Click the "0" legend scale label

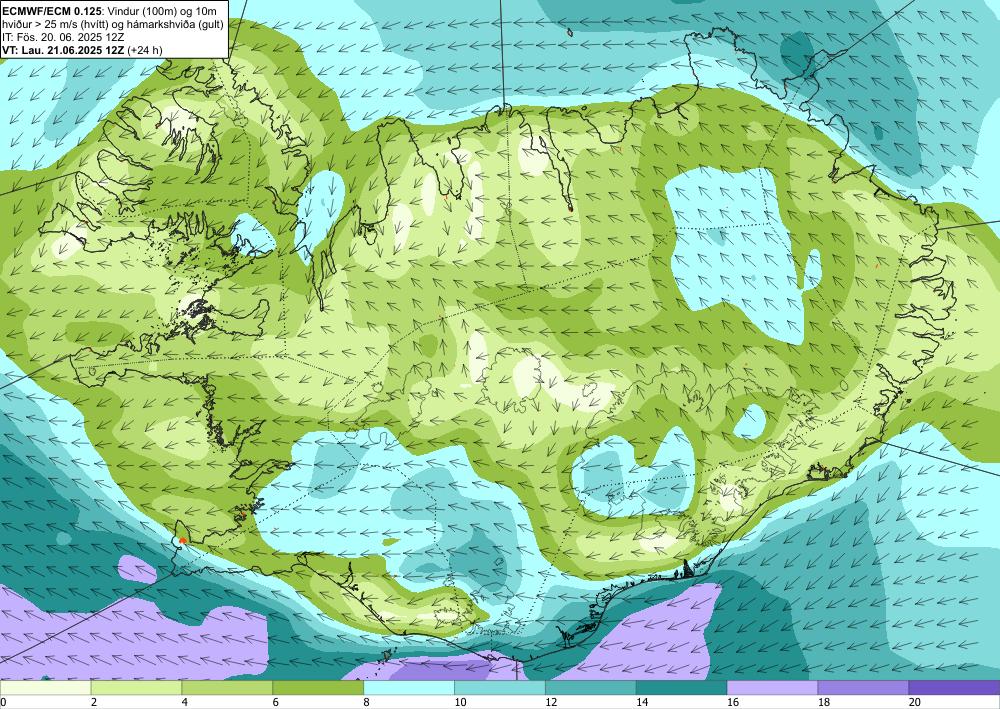(3, 702)
